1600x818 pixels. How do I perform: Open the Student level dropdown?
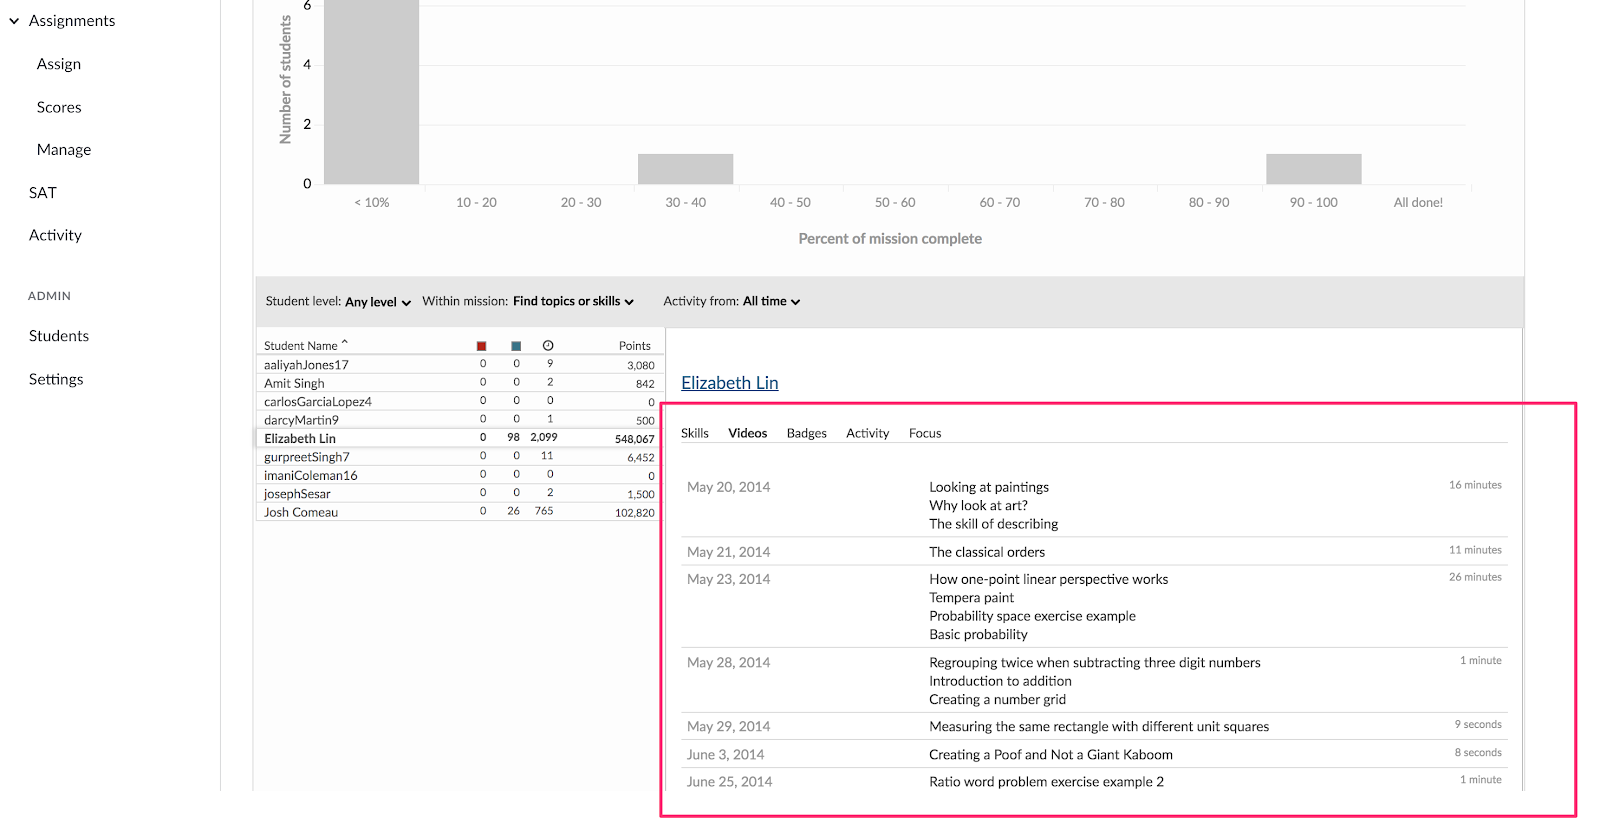click(377, 302)
